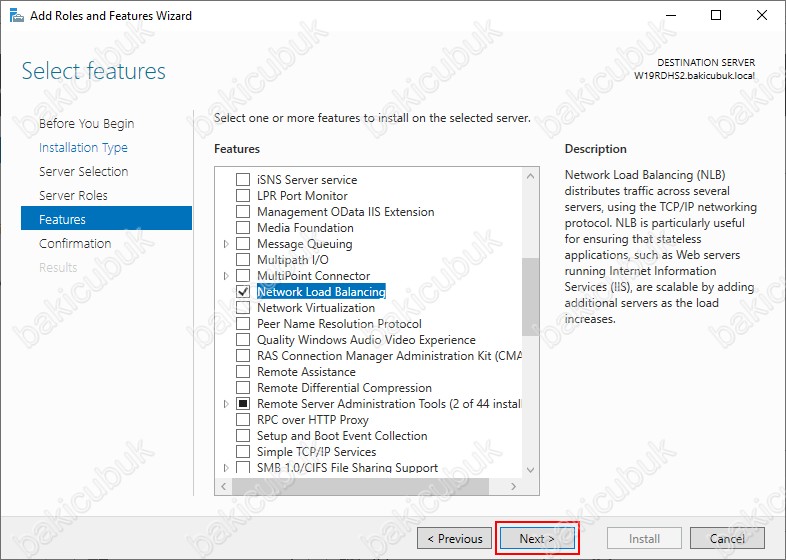Close the Add Roles and Features Wizard

click(x=762, y=15)
